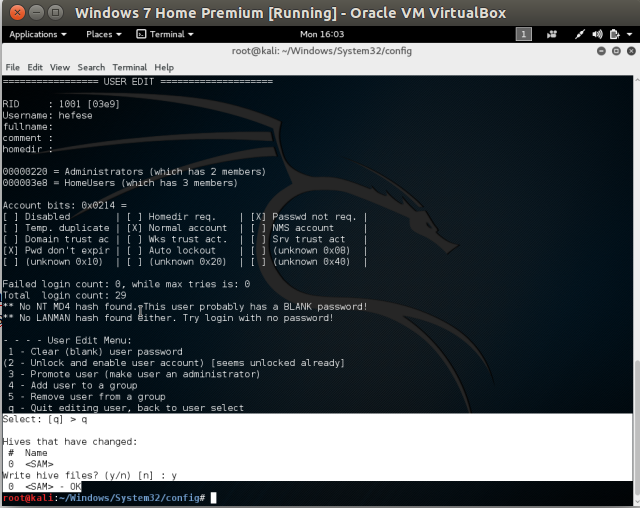Screen dimensions: 640x508
Task: Open the Search menu in terminal
Action: tap(91, 67)
